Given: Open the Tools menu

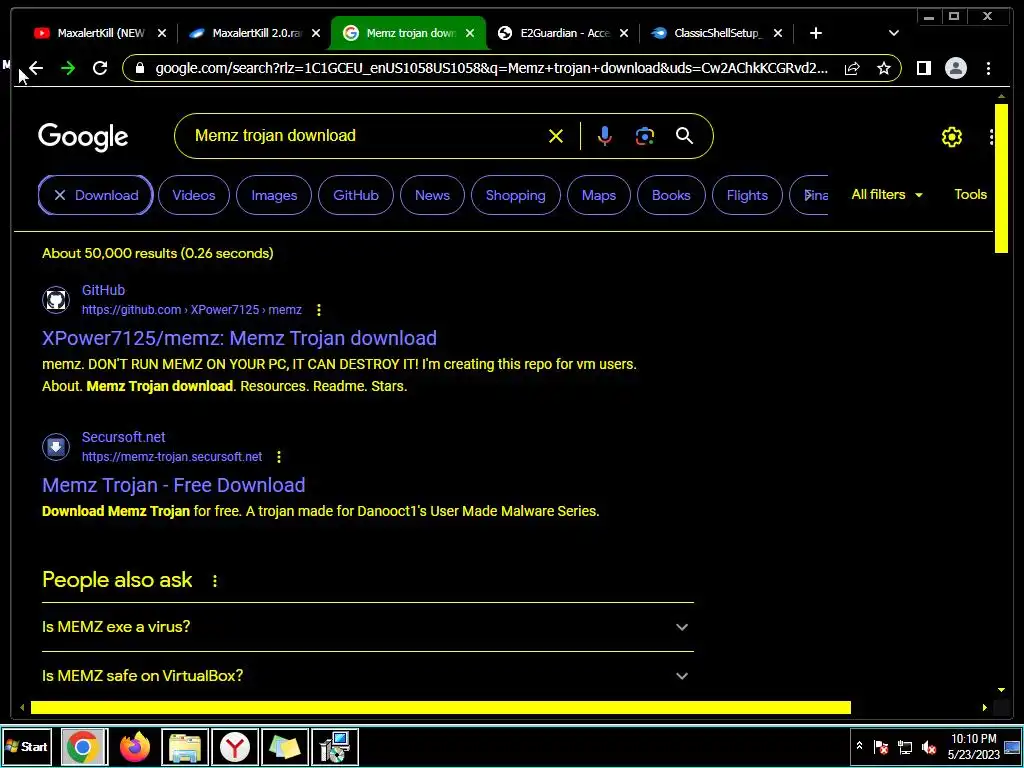Looking at the screenshot, I should pos(970,195).
